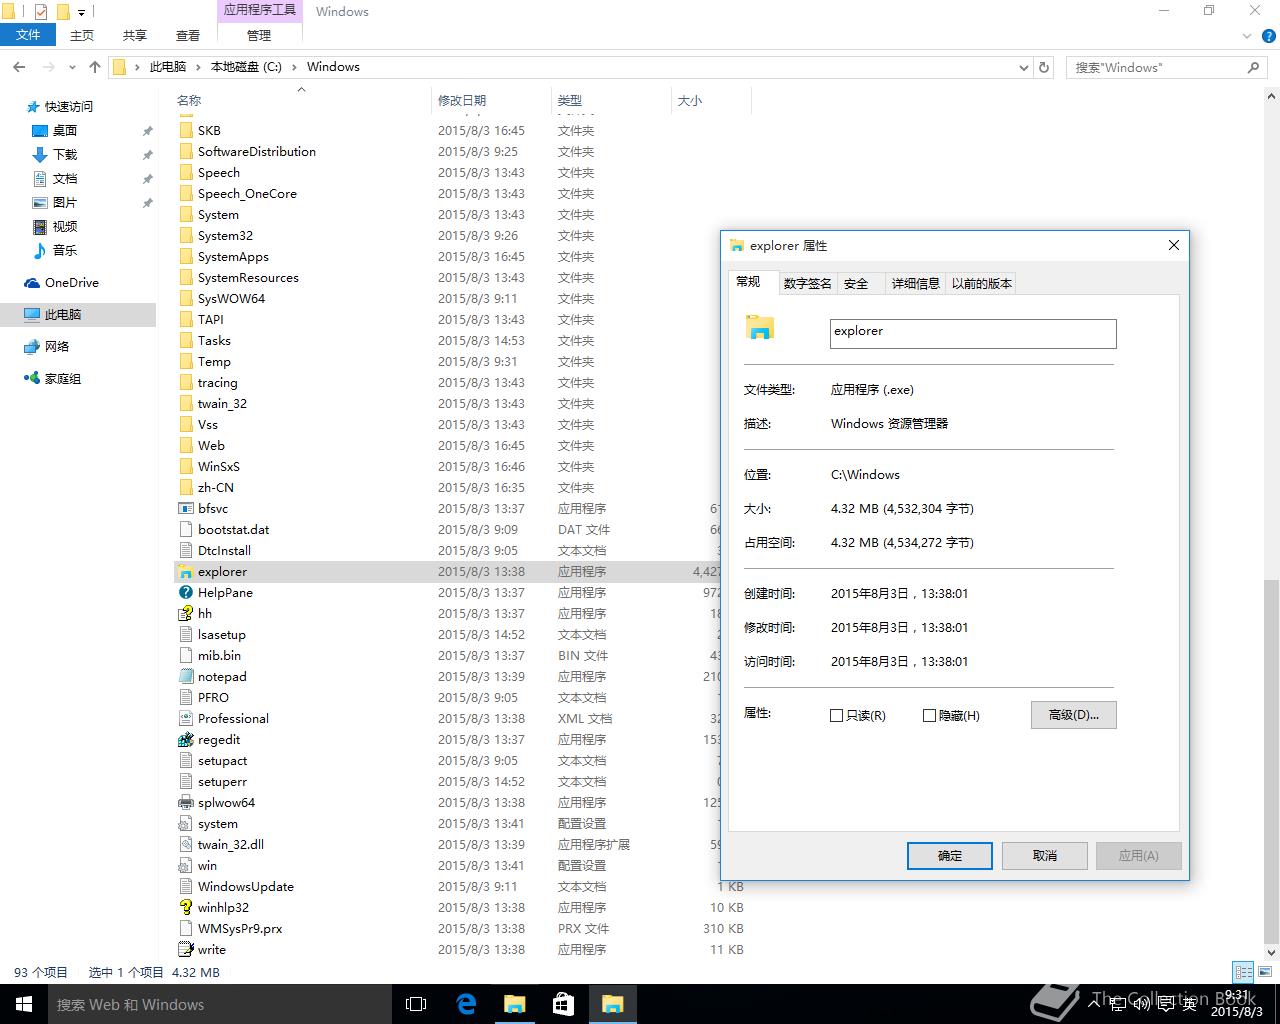Click the System32 folder icon

185,236
